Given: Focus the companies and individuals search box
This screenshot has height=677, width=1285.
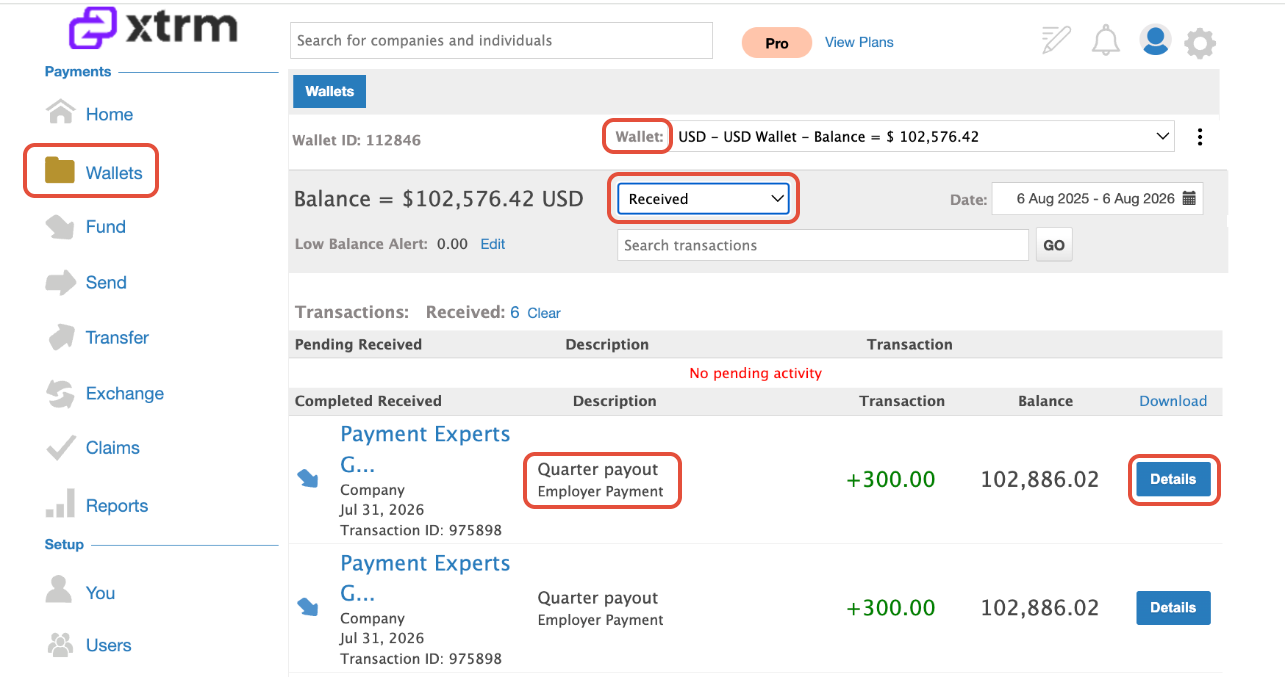Looking at the screenshot, I should click(501, 41).
